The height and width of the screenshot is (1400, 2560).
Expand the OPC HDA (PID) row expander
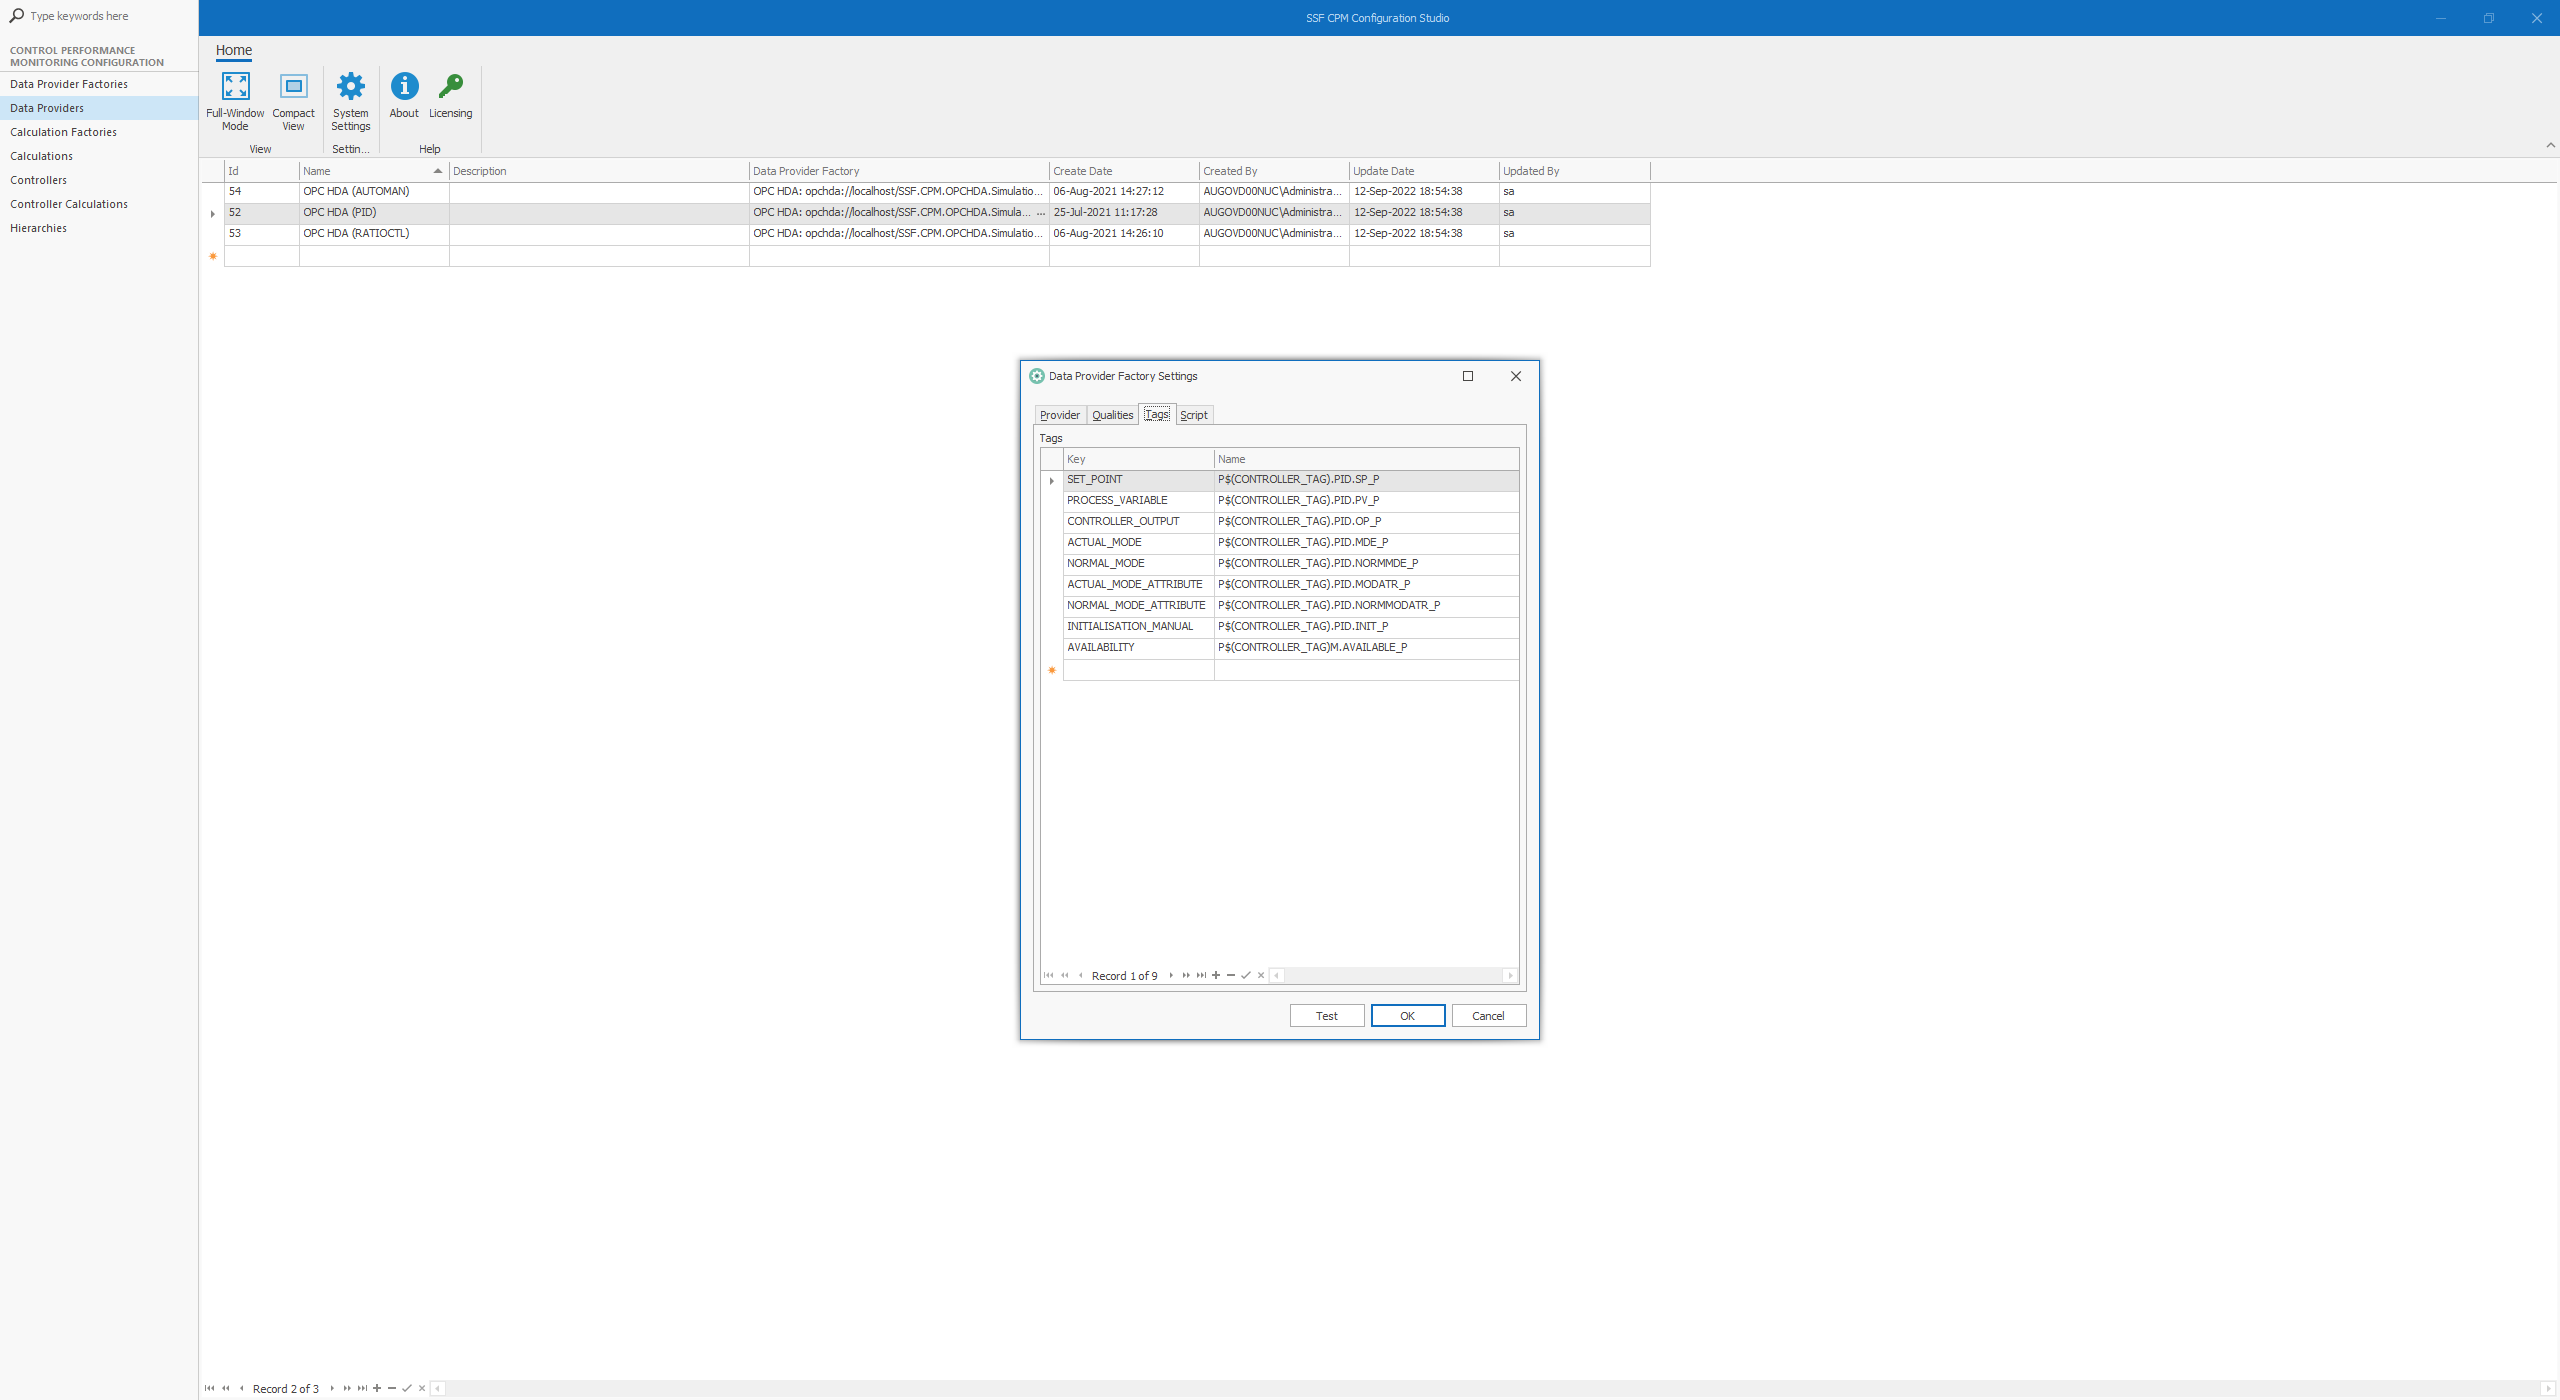tap(212, 212)
